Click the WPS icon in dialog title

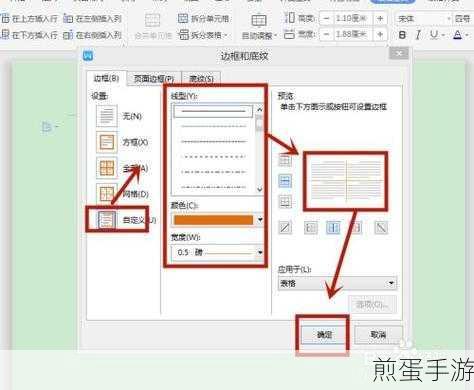click(88, 55)
